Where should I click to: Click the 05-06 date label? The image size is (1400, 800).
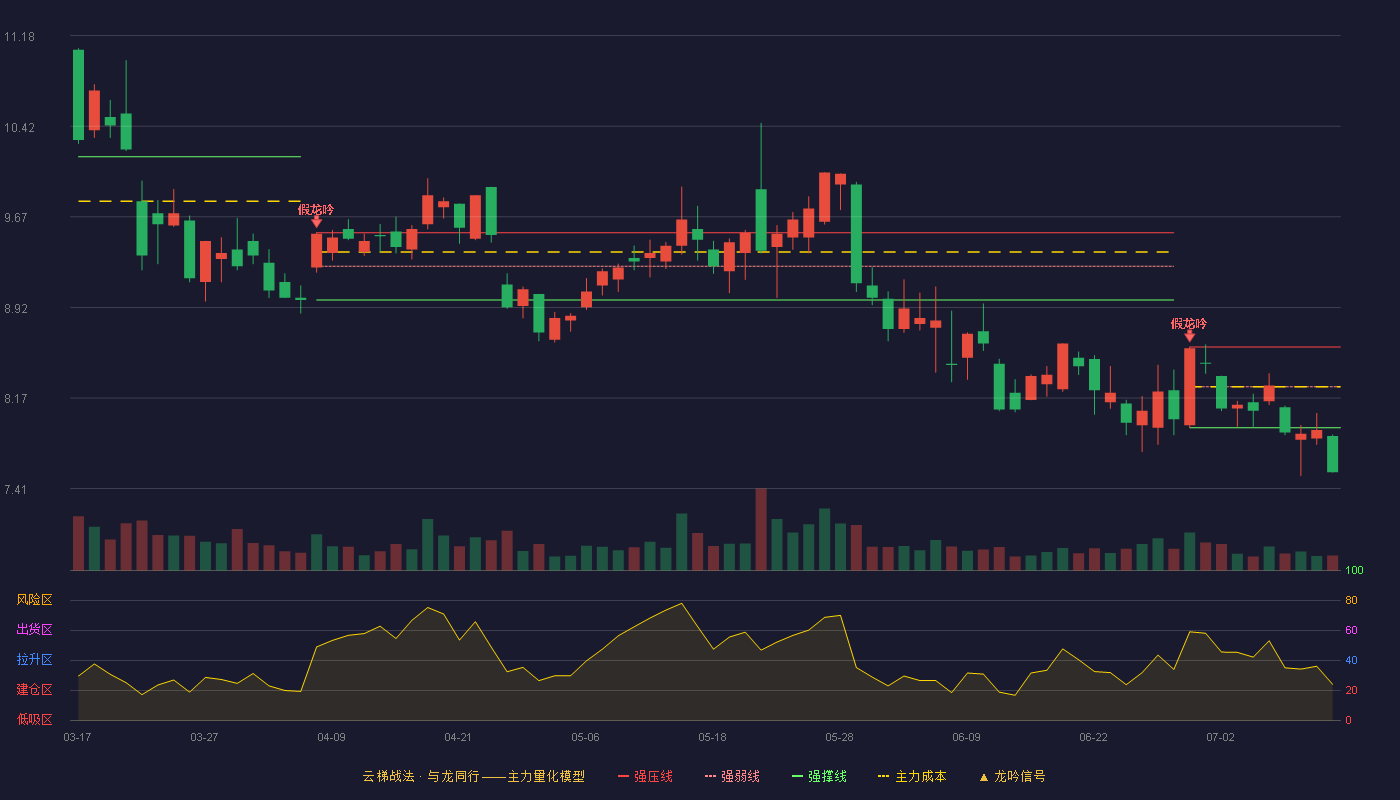tap(585, 737)
